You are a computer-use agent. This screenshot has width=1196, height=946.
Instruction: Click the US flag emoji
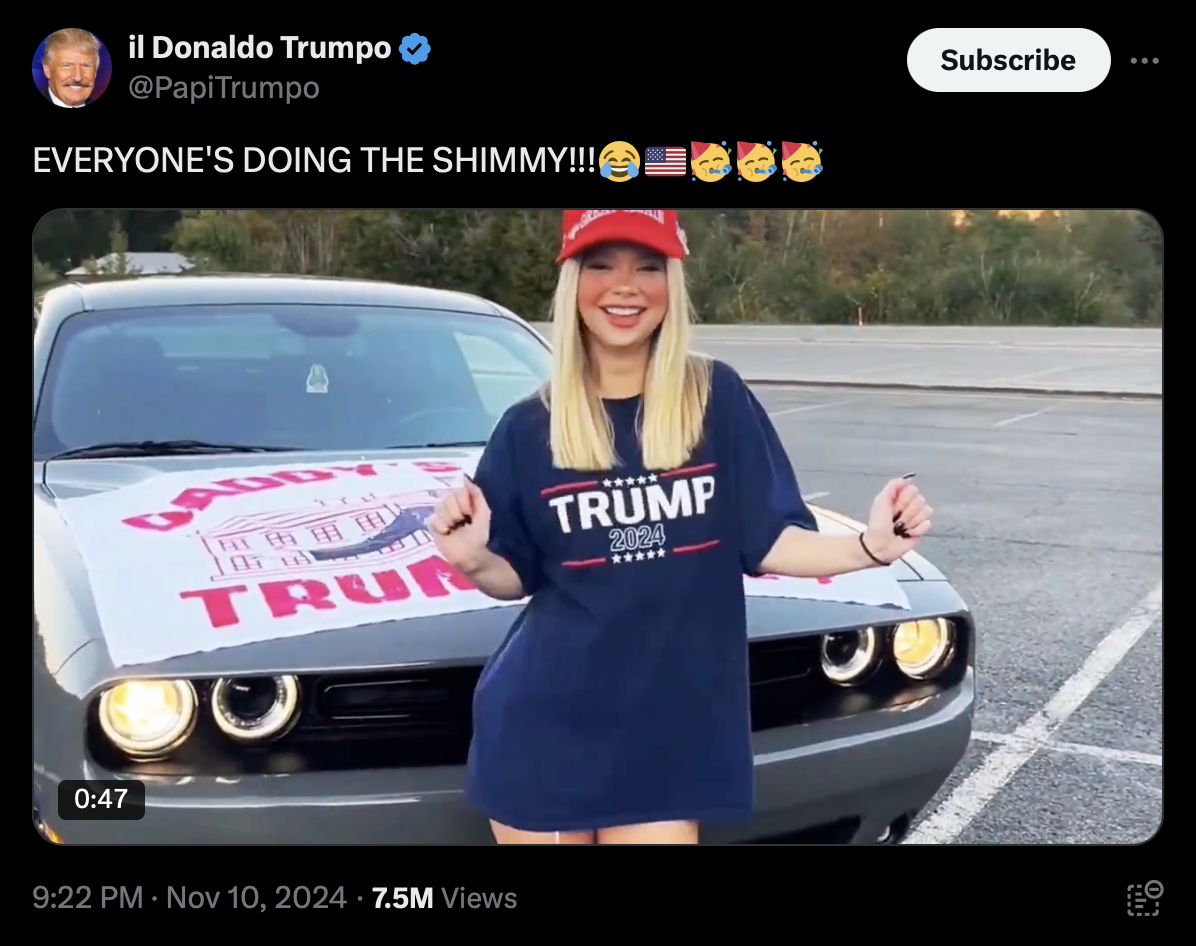665,161
